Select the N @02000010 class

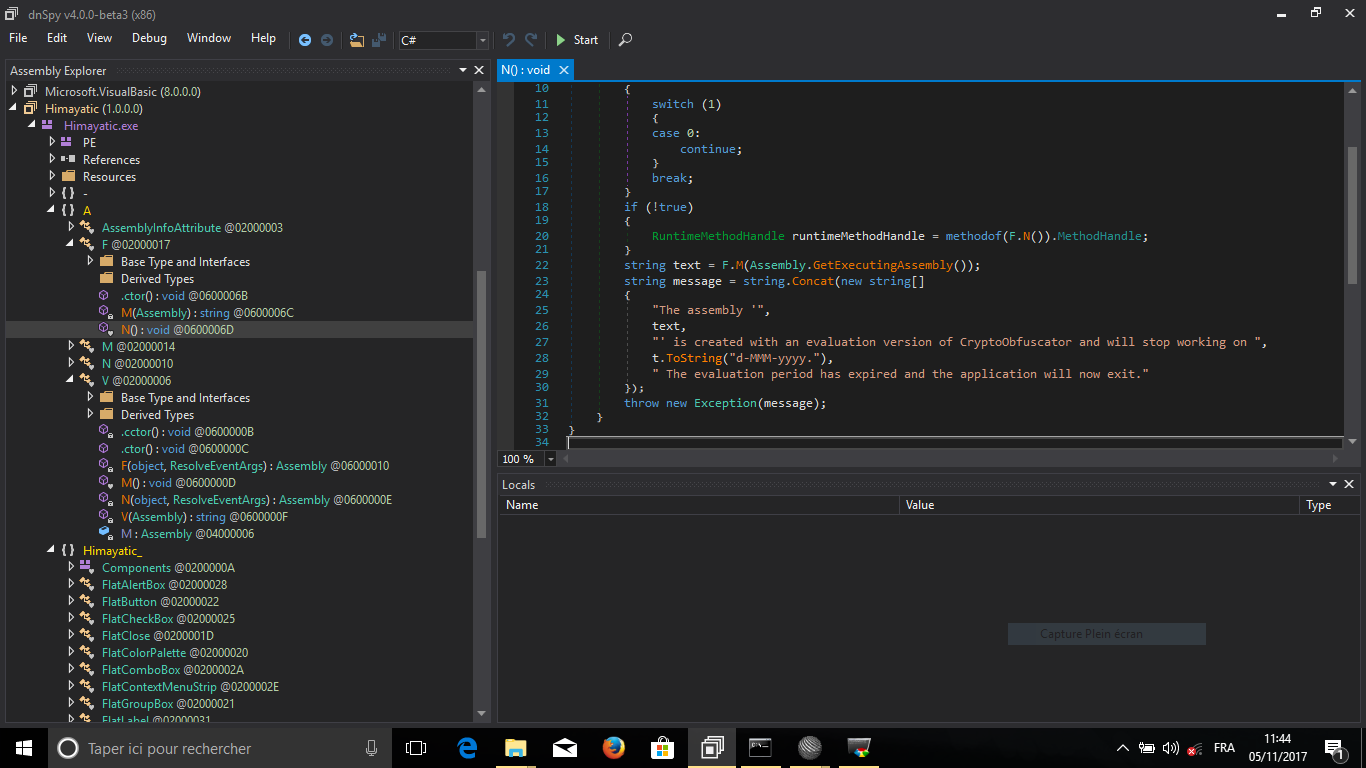pyautogui.click(x=137, y=364)
